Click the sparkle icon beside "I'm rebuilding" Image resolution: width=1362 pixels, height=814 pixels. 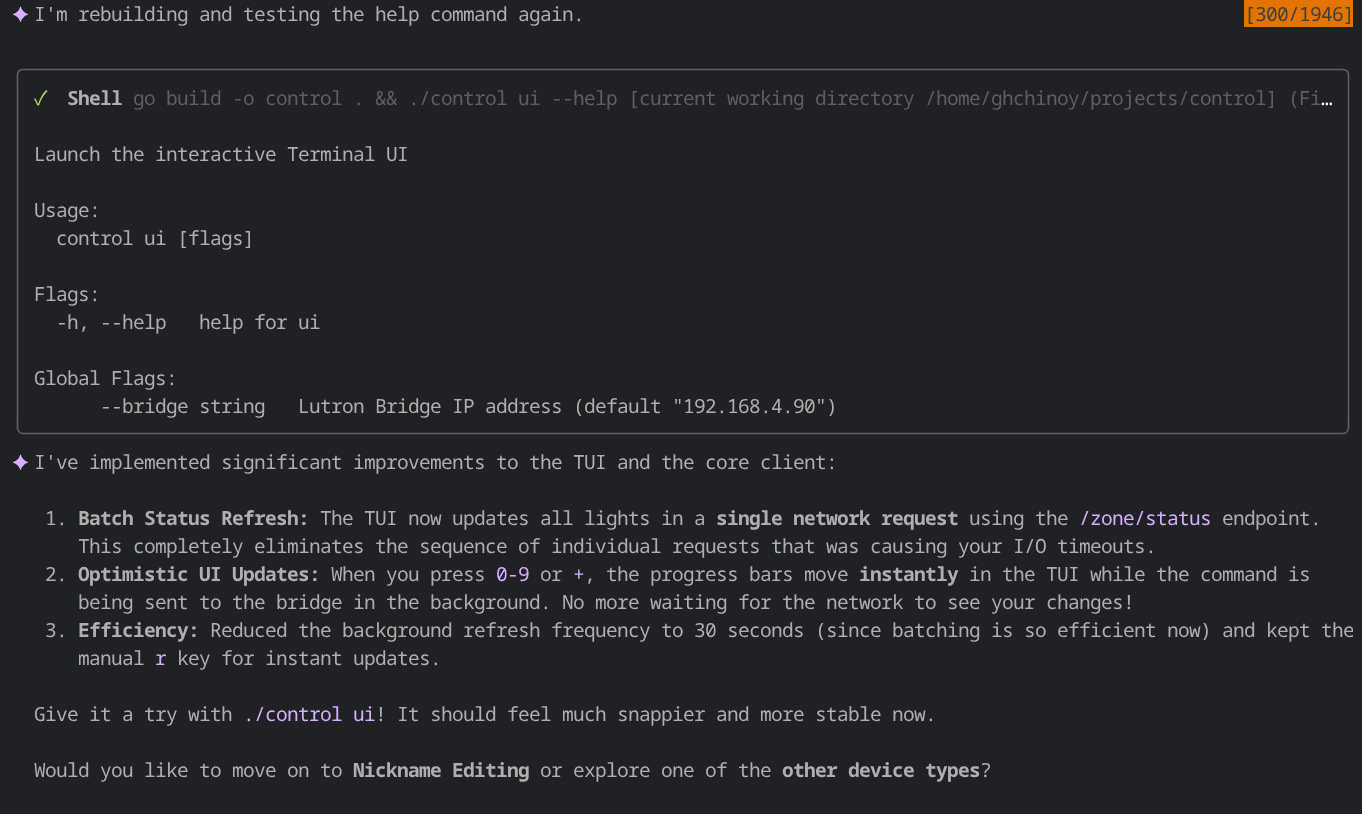coord(20,15)
